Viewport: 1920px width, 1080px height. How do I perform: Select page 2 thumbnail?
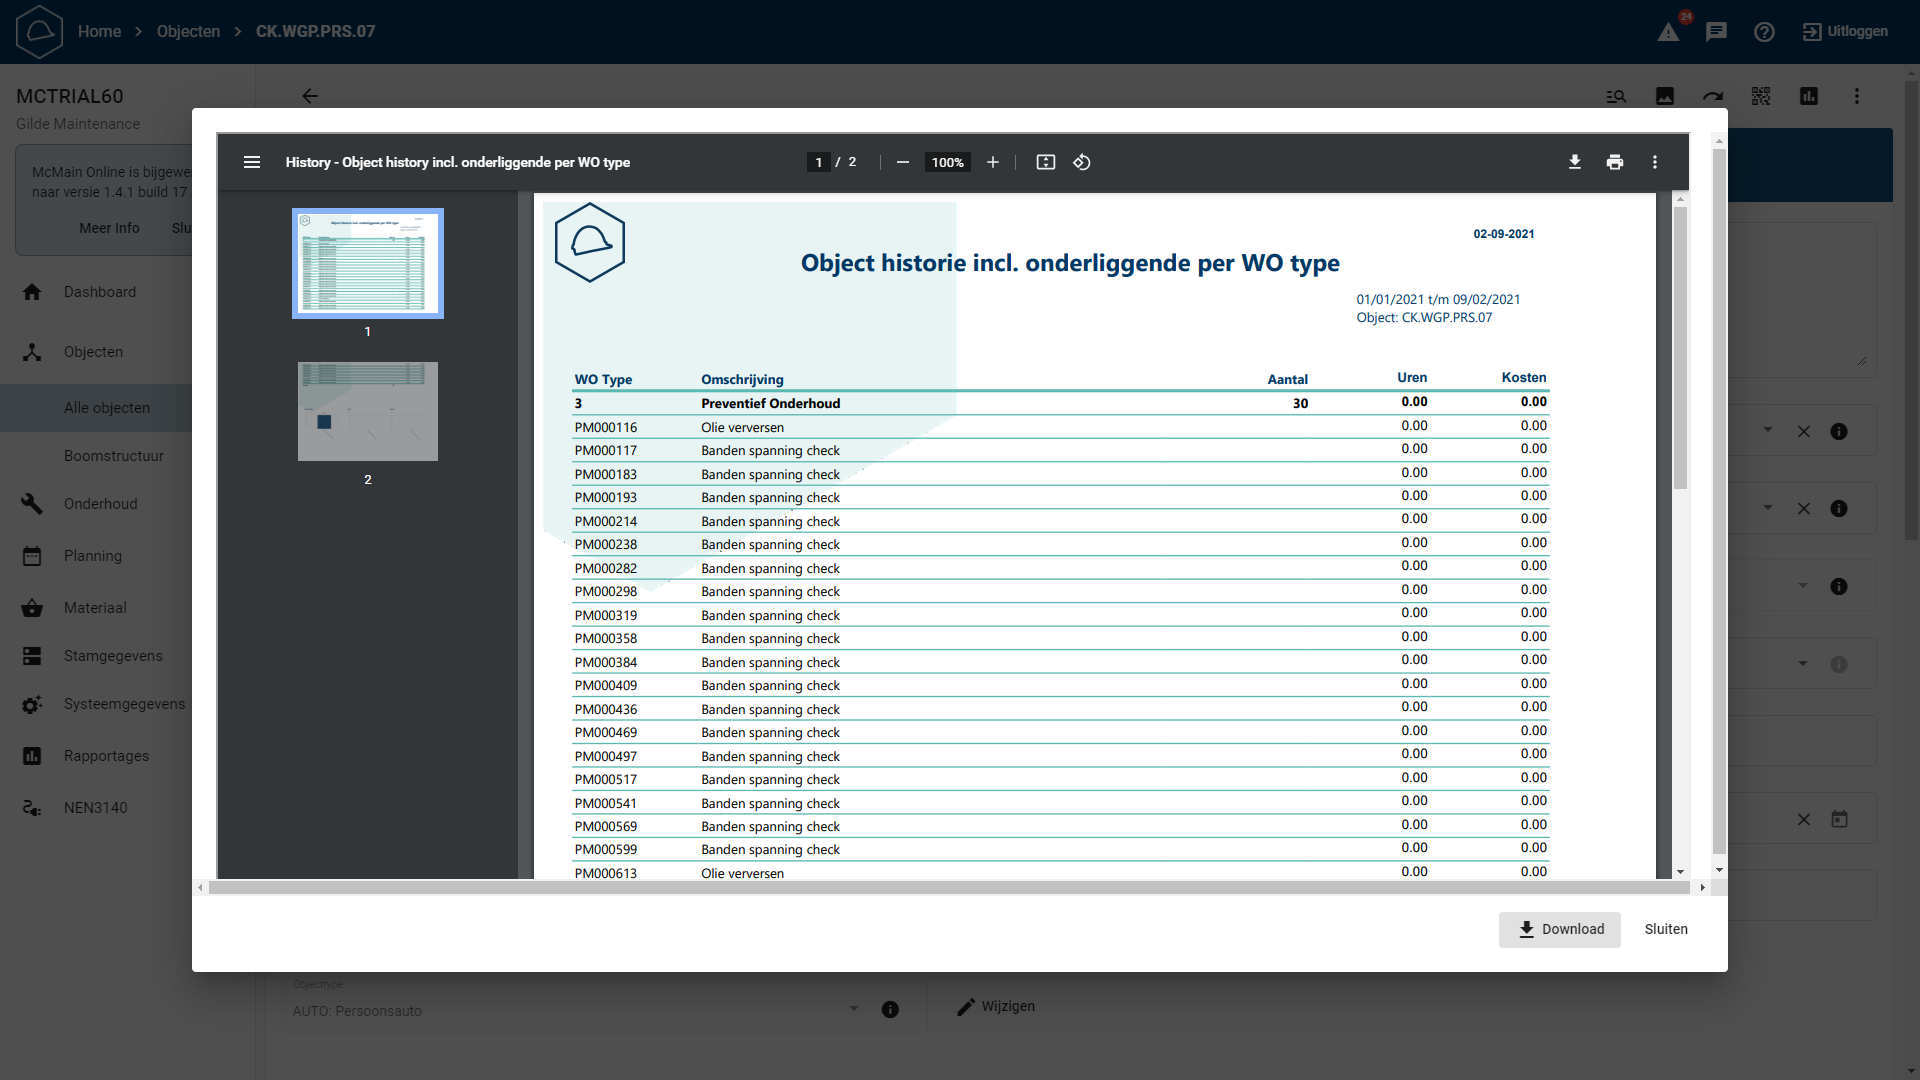click(368, 412)
